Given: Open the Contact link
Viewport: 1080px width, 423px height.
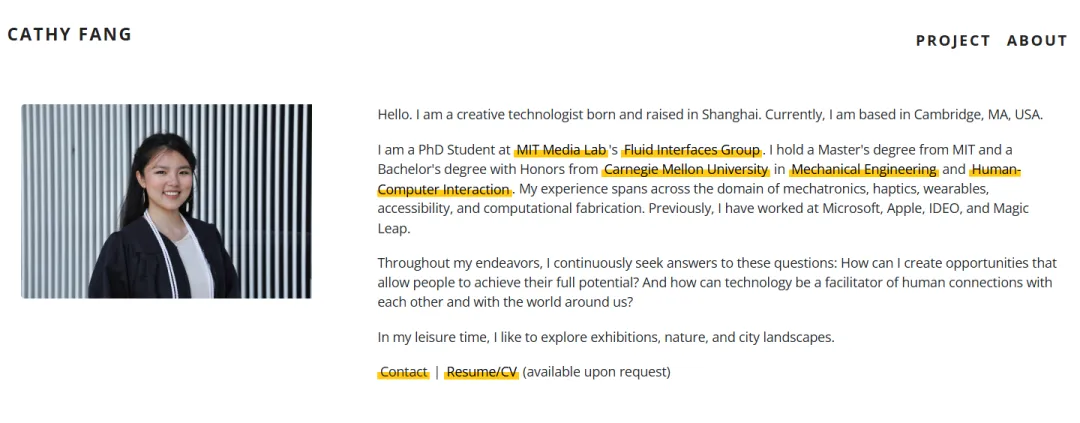Looking at the screenshot, I should coord(403,373).
